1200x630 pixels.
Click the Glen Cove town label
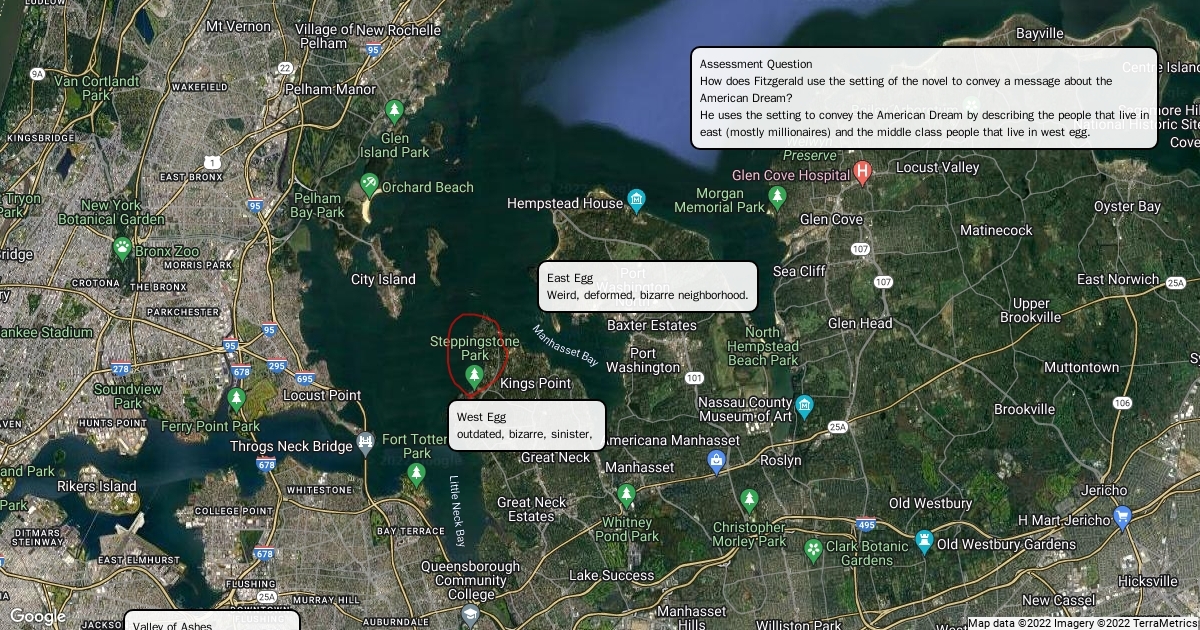click(832, 219)
